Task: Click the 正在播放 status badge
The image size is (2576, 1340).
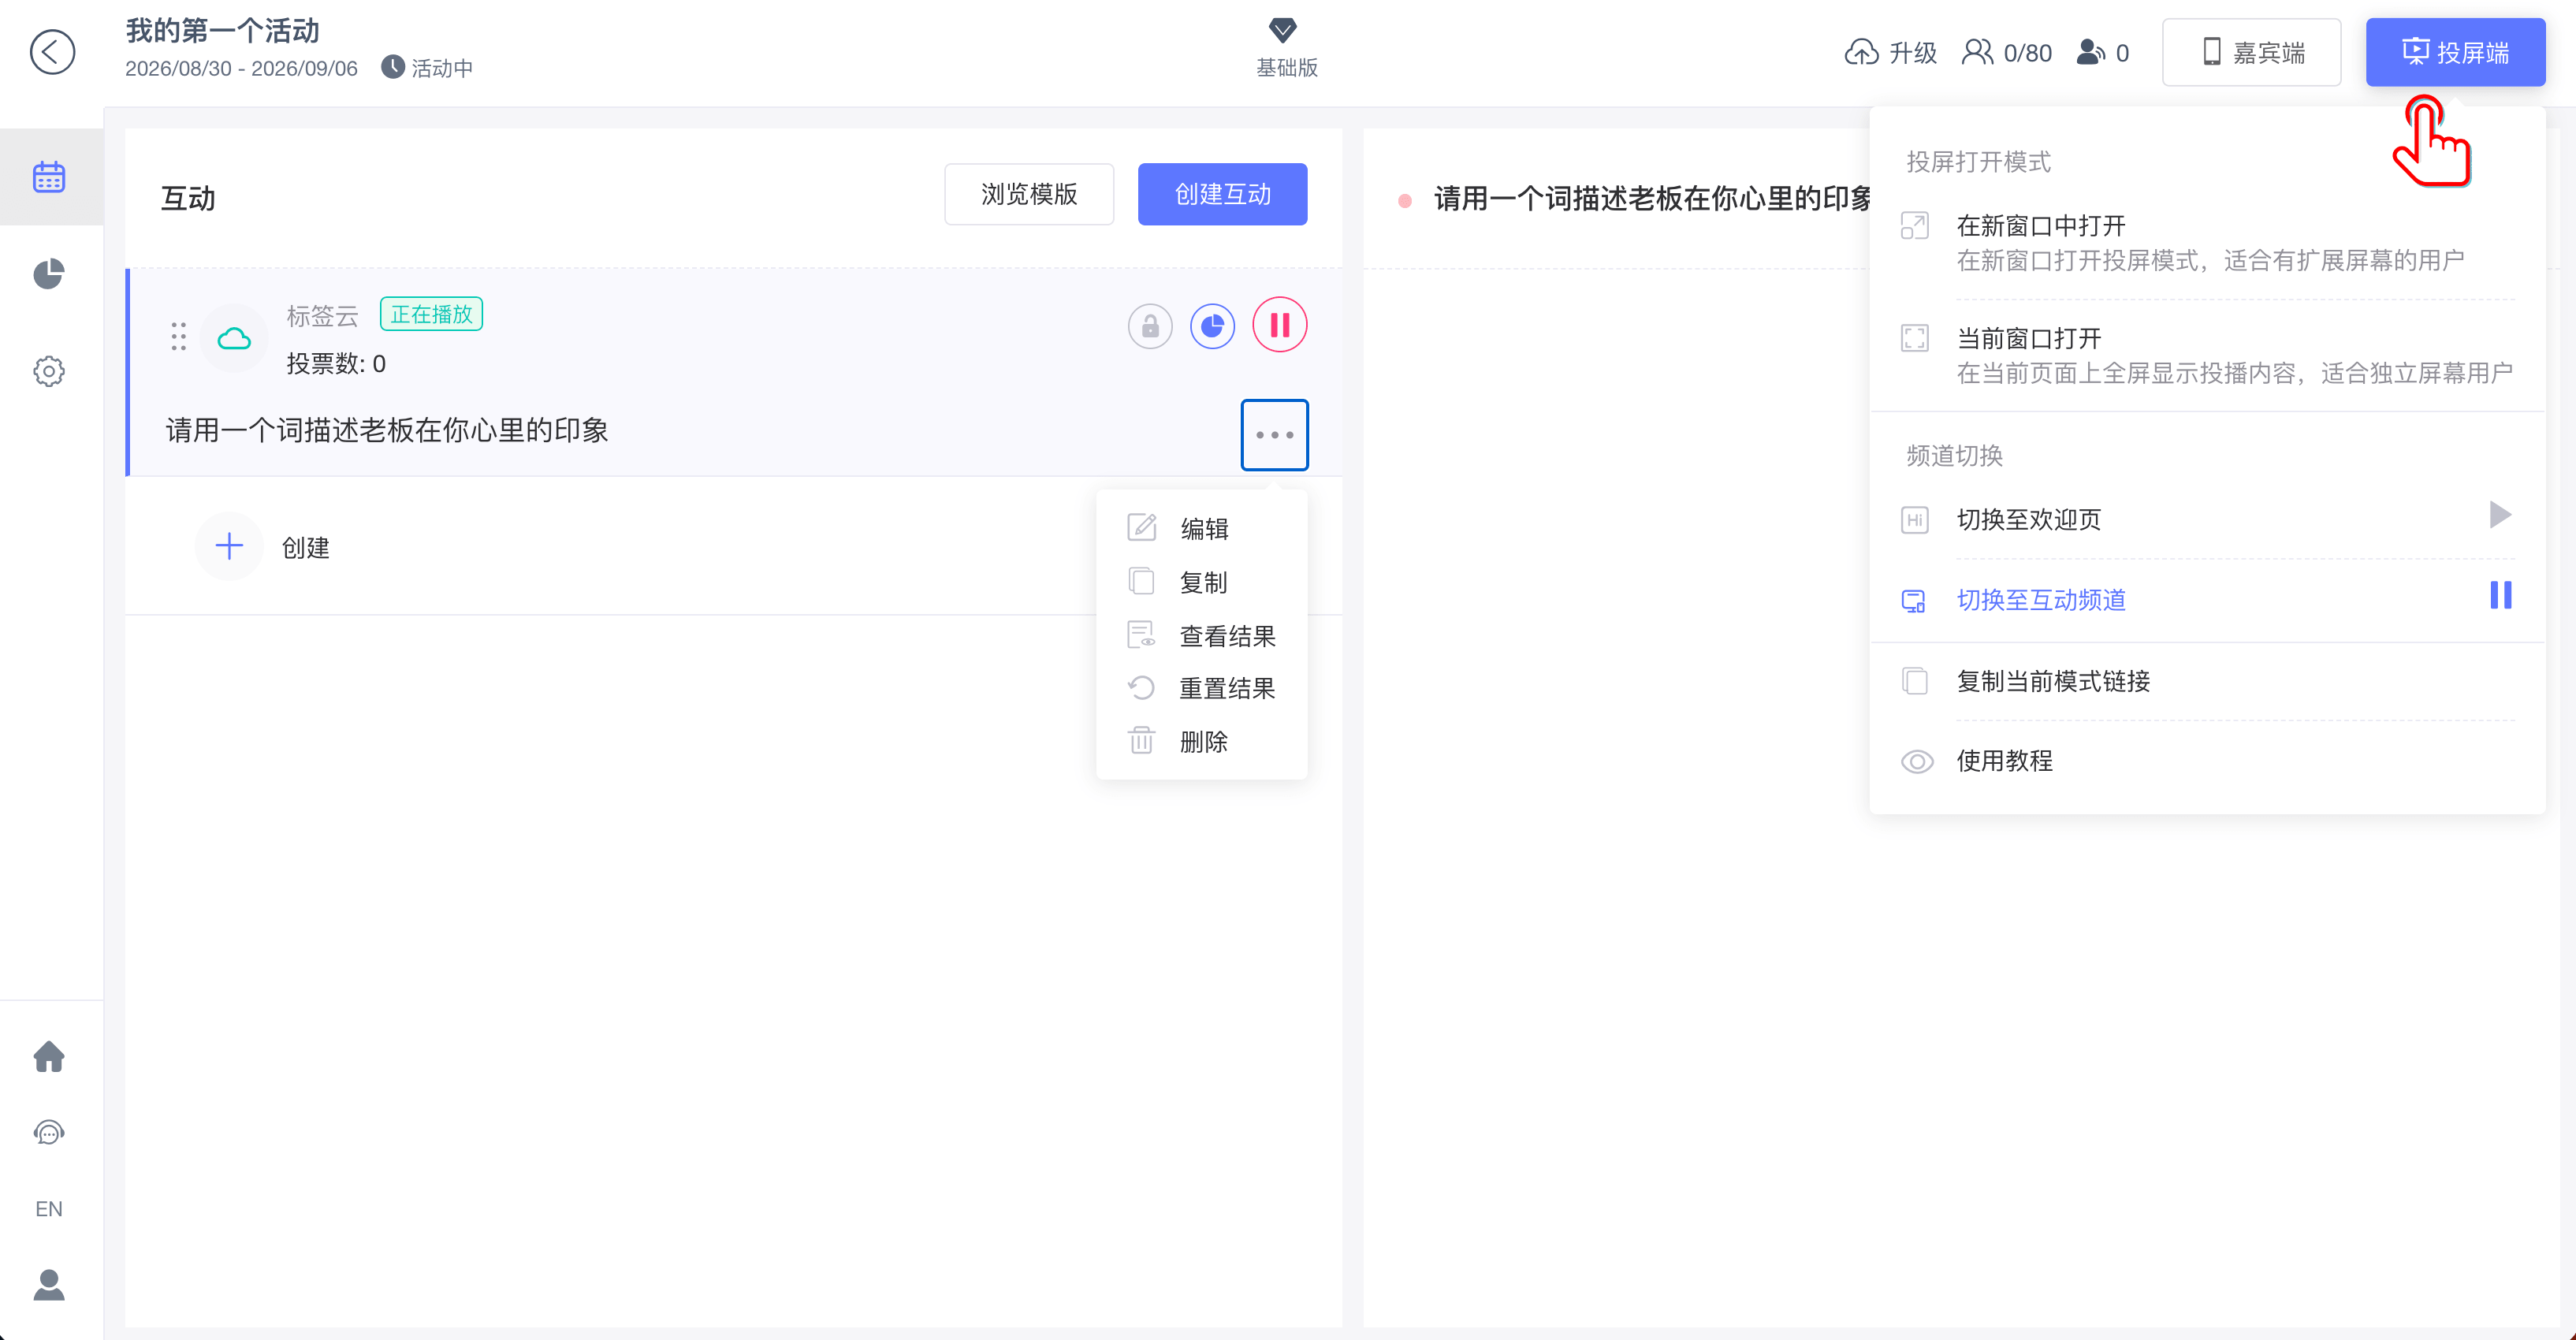Action: tap(431, 314)
